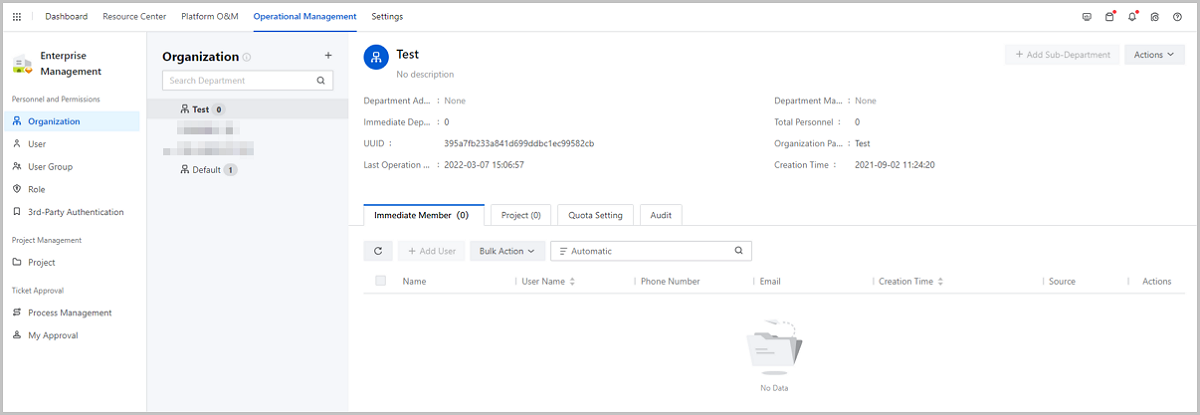Open the Platform O&M top menu
Screen dimensions: 1200x415
coord(209,17)
